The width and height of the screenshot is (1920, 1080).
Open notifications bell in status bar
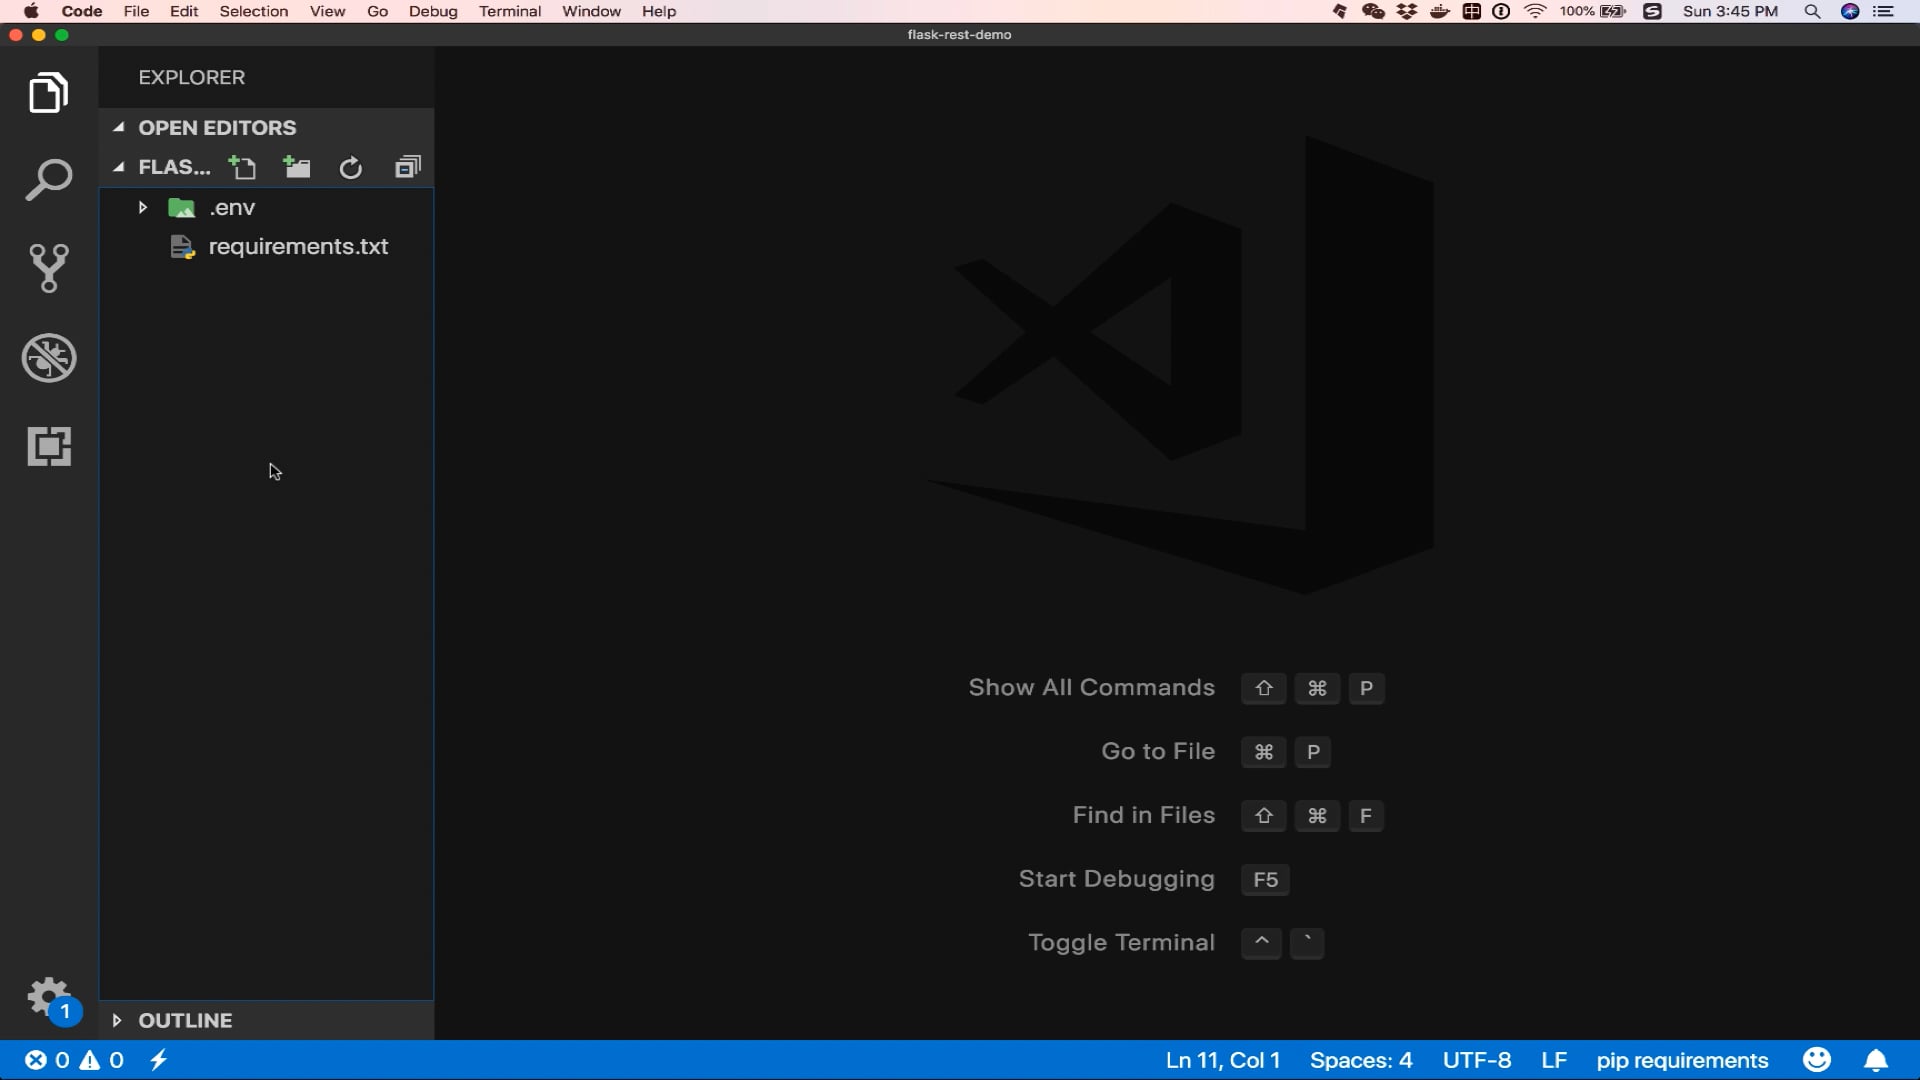[1876, 1060]
